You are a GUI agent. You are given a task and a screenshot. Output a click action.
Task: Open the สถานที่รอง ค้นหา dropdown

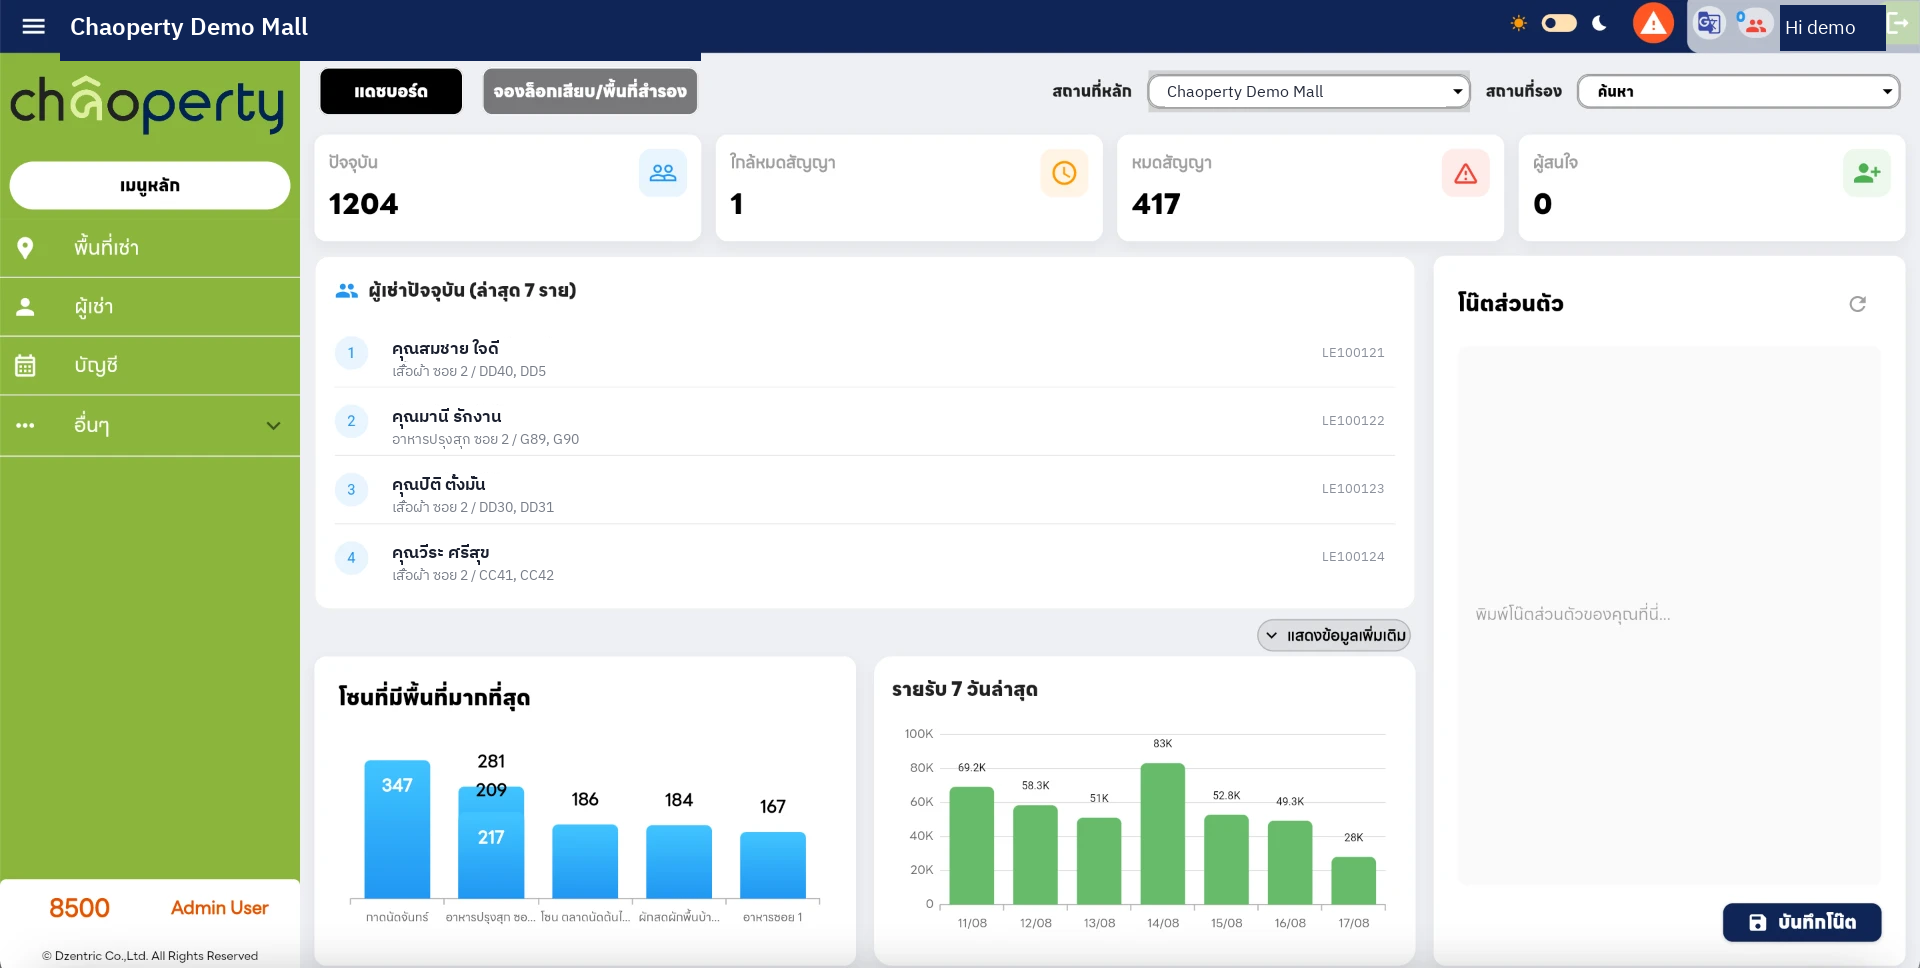[1739, 91]
